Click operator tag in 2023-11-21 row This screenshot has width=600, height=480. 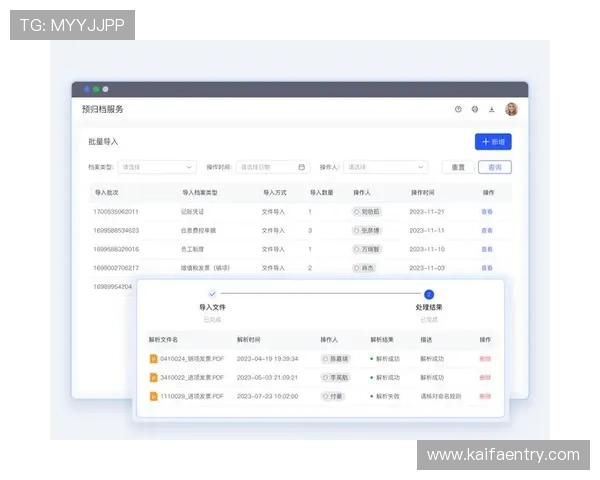click(367, 212)
